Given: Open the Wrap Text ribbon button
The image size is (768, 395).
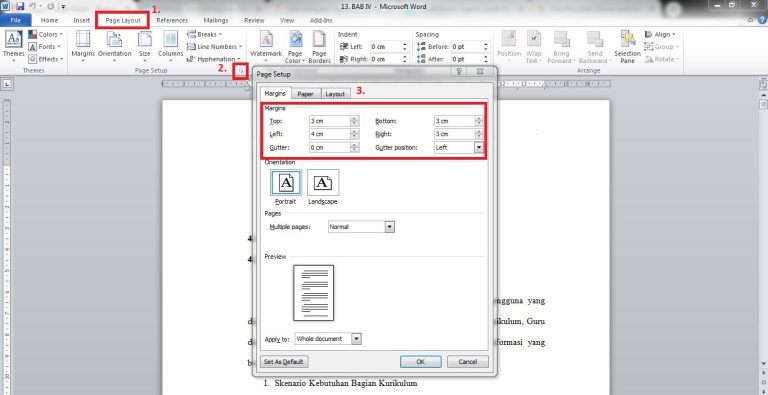Looking at the screenshot, I should (533, 46).
